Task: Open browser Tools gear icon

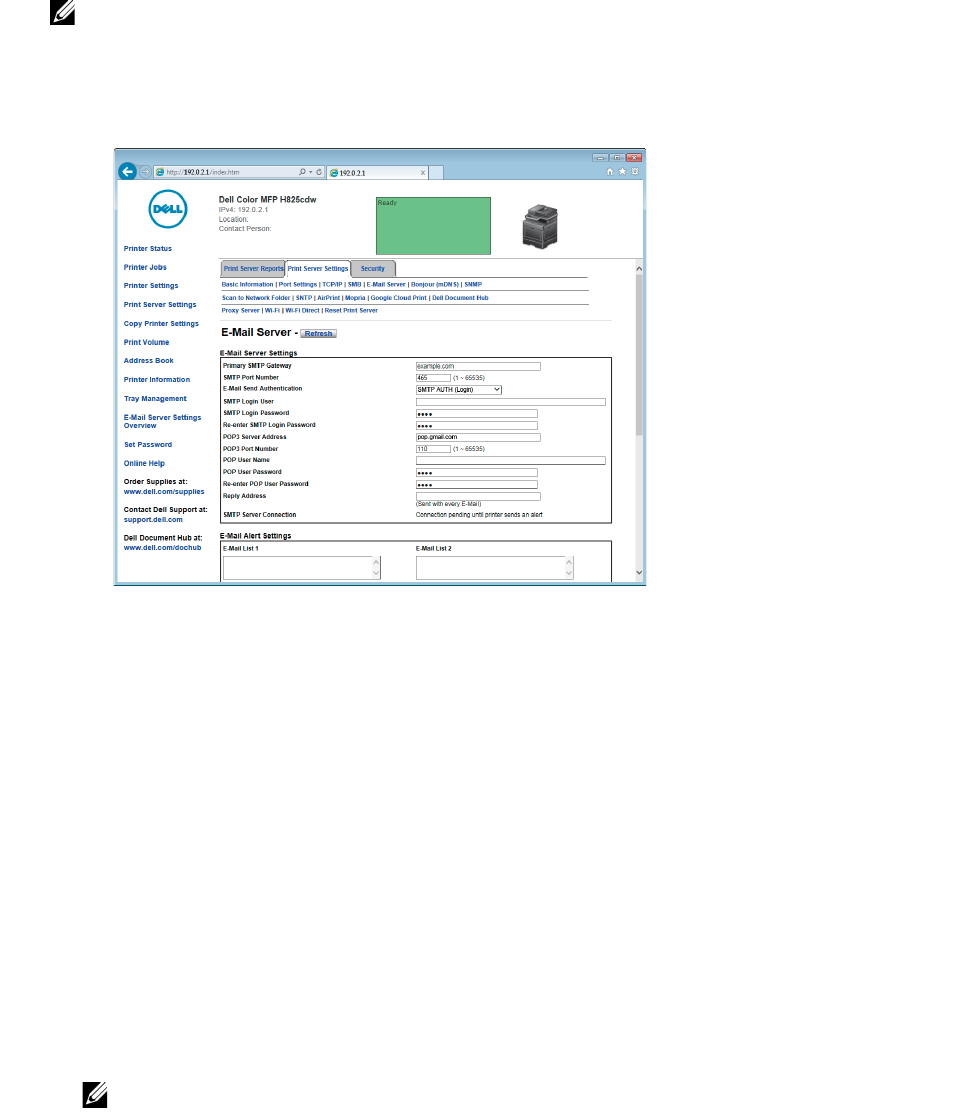Action: pos(635,172)
